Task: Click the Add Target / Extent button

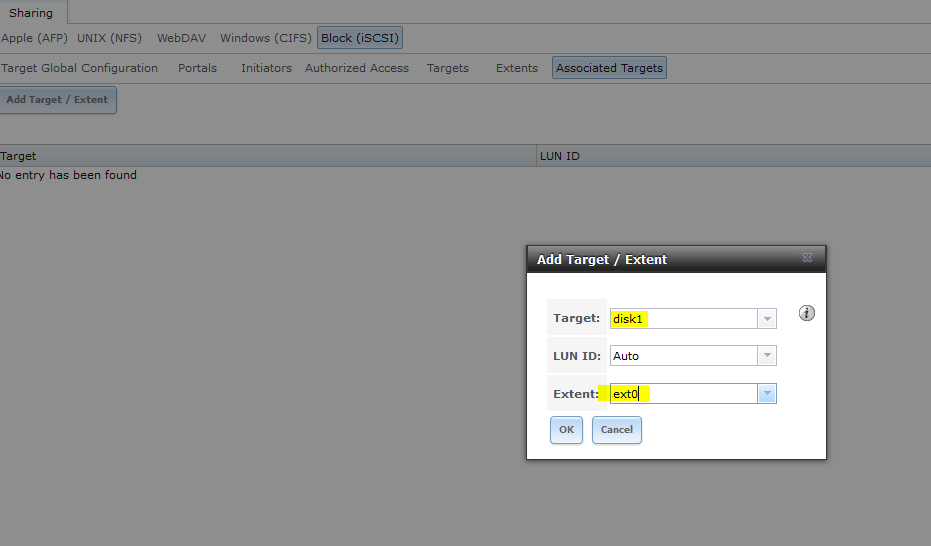Action: 58,100
